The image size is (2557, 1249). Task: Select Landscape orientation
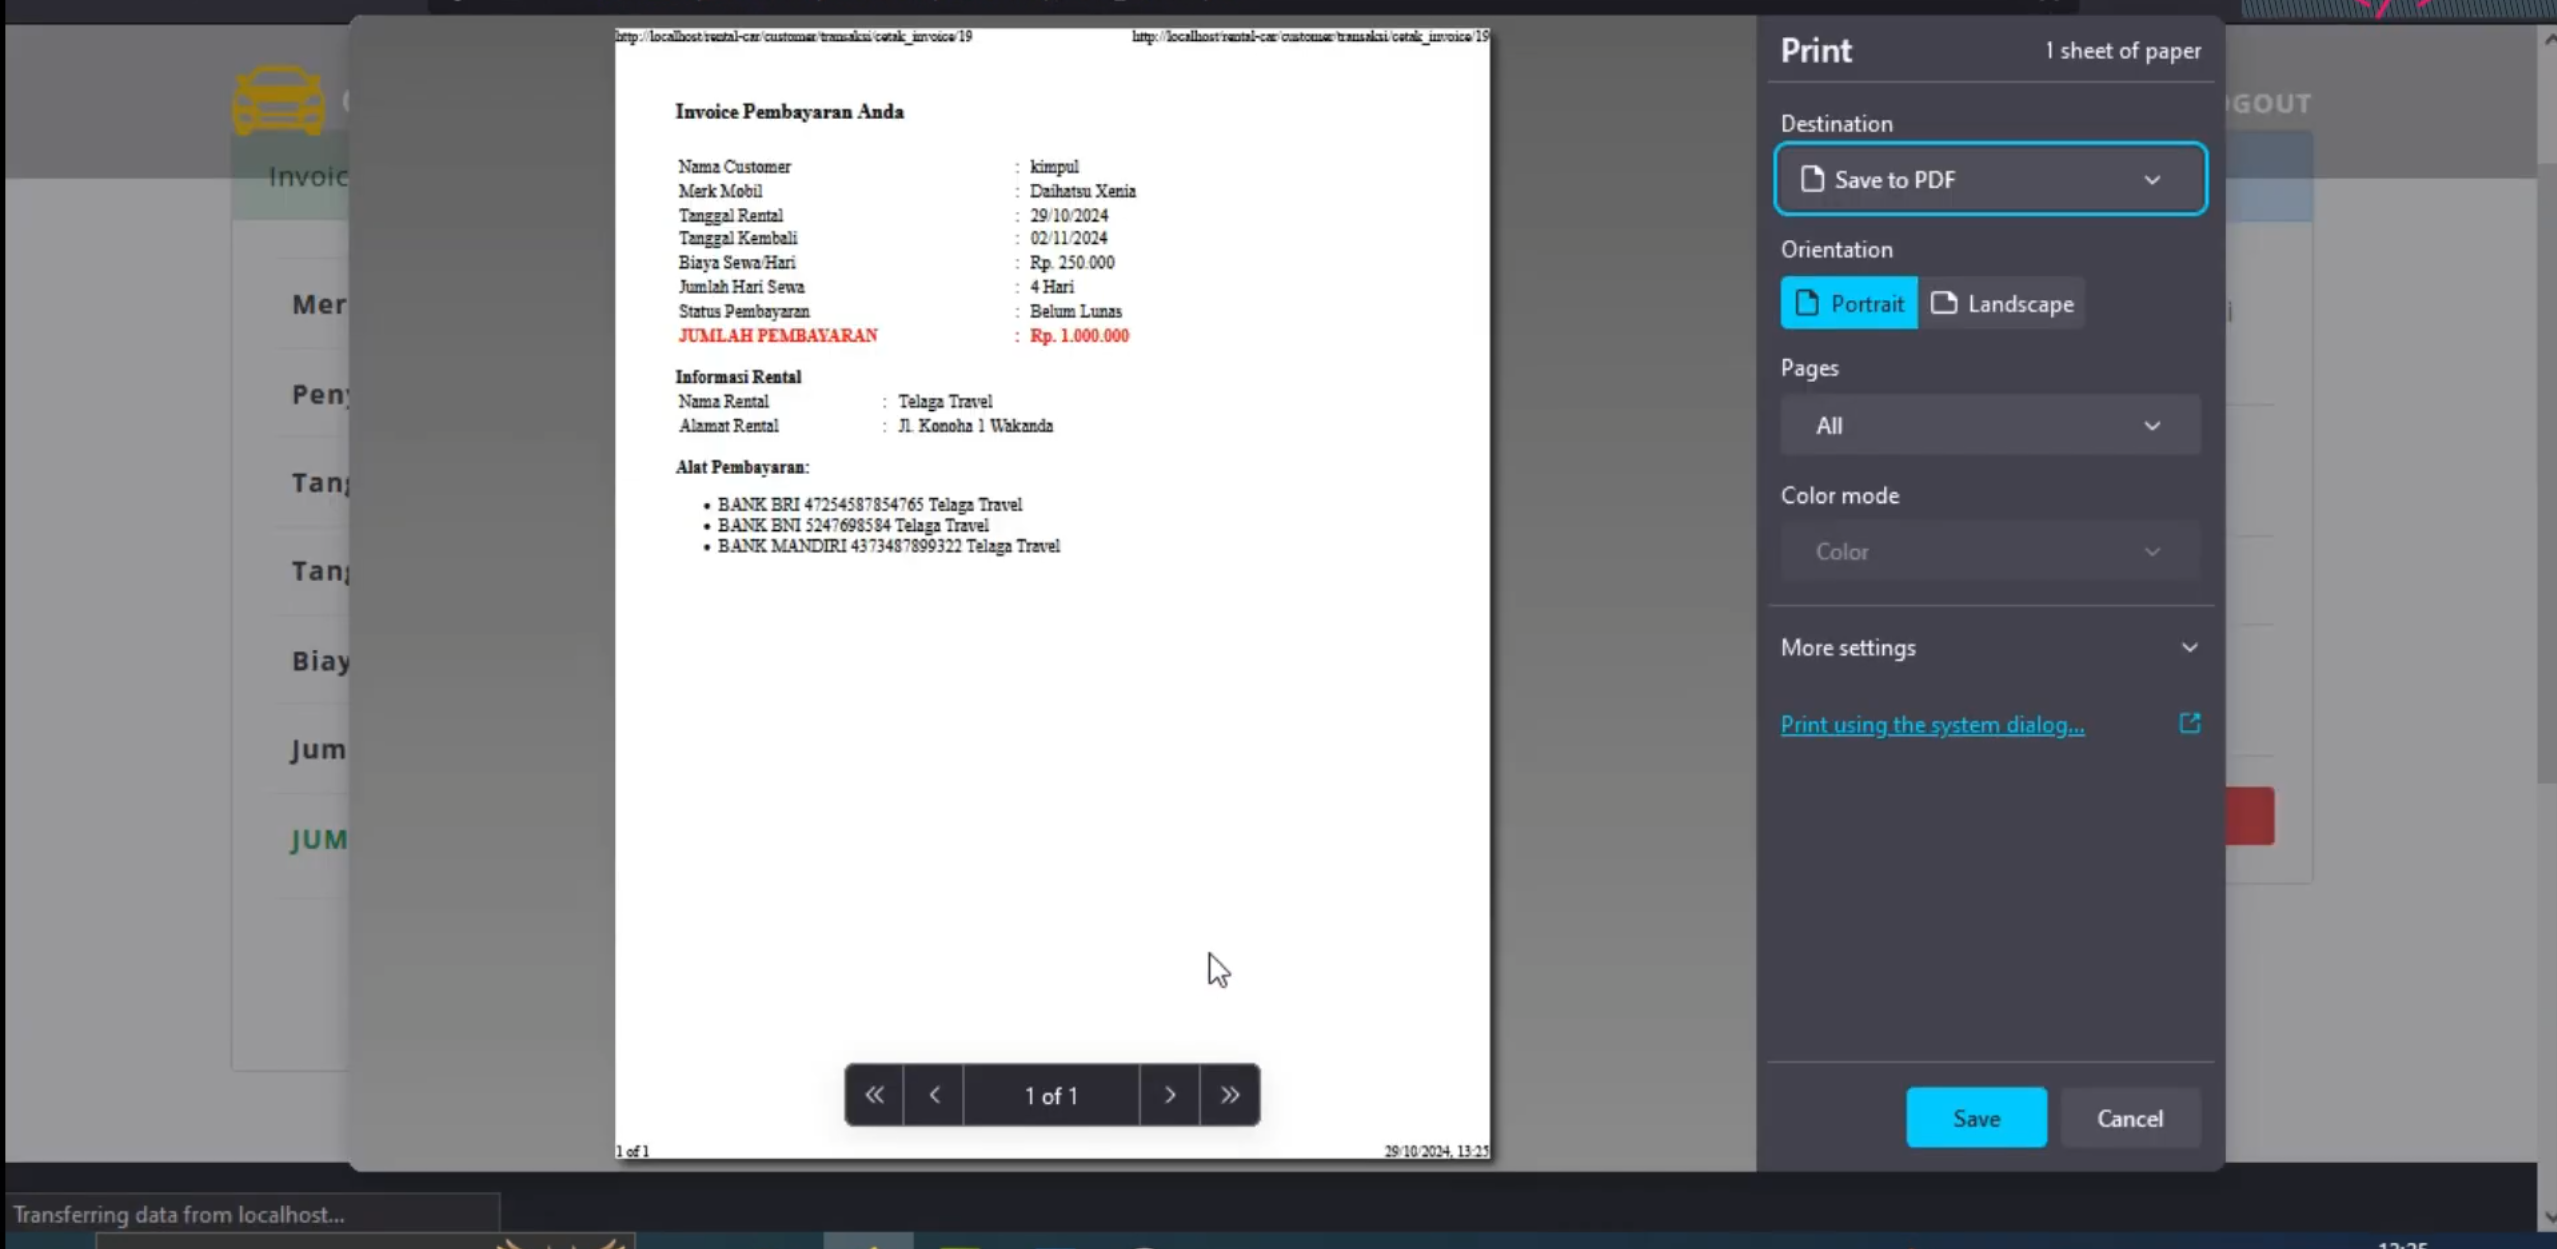pyautogui.click(x=2001, y=303)
